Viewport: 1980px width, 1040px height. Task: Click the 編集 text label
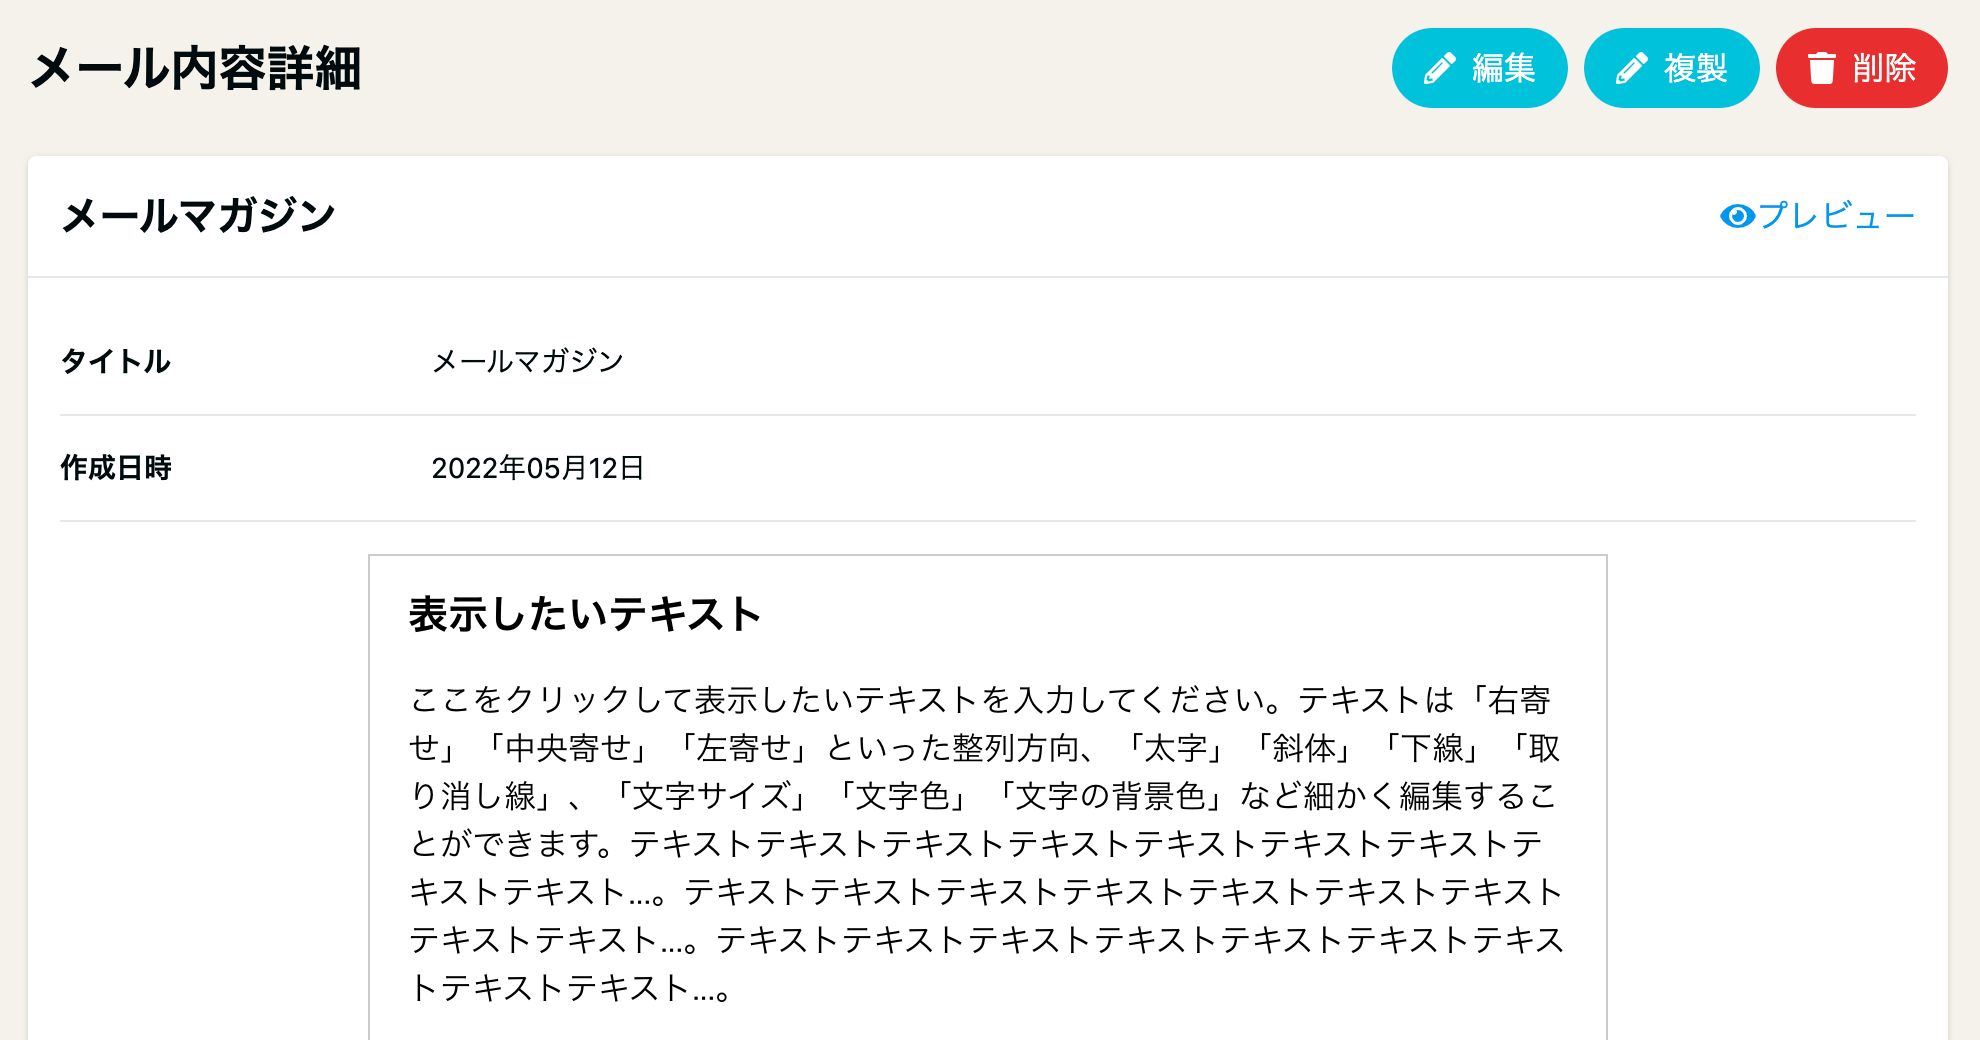(x=1503, y=68)
